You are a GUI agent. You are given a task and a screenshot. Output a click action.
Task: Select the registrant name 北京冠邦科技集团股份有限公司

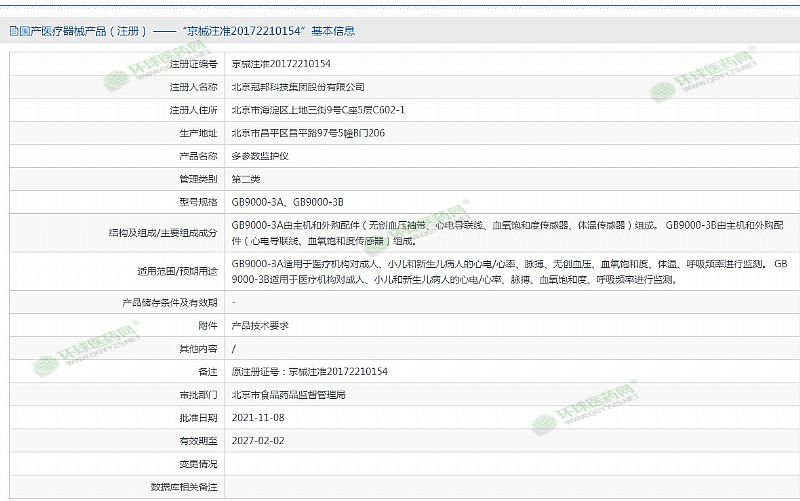pos(298,87)
